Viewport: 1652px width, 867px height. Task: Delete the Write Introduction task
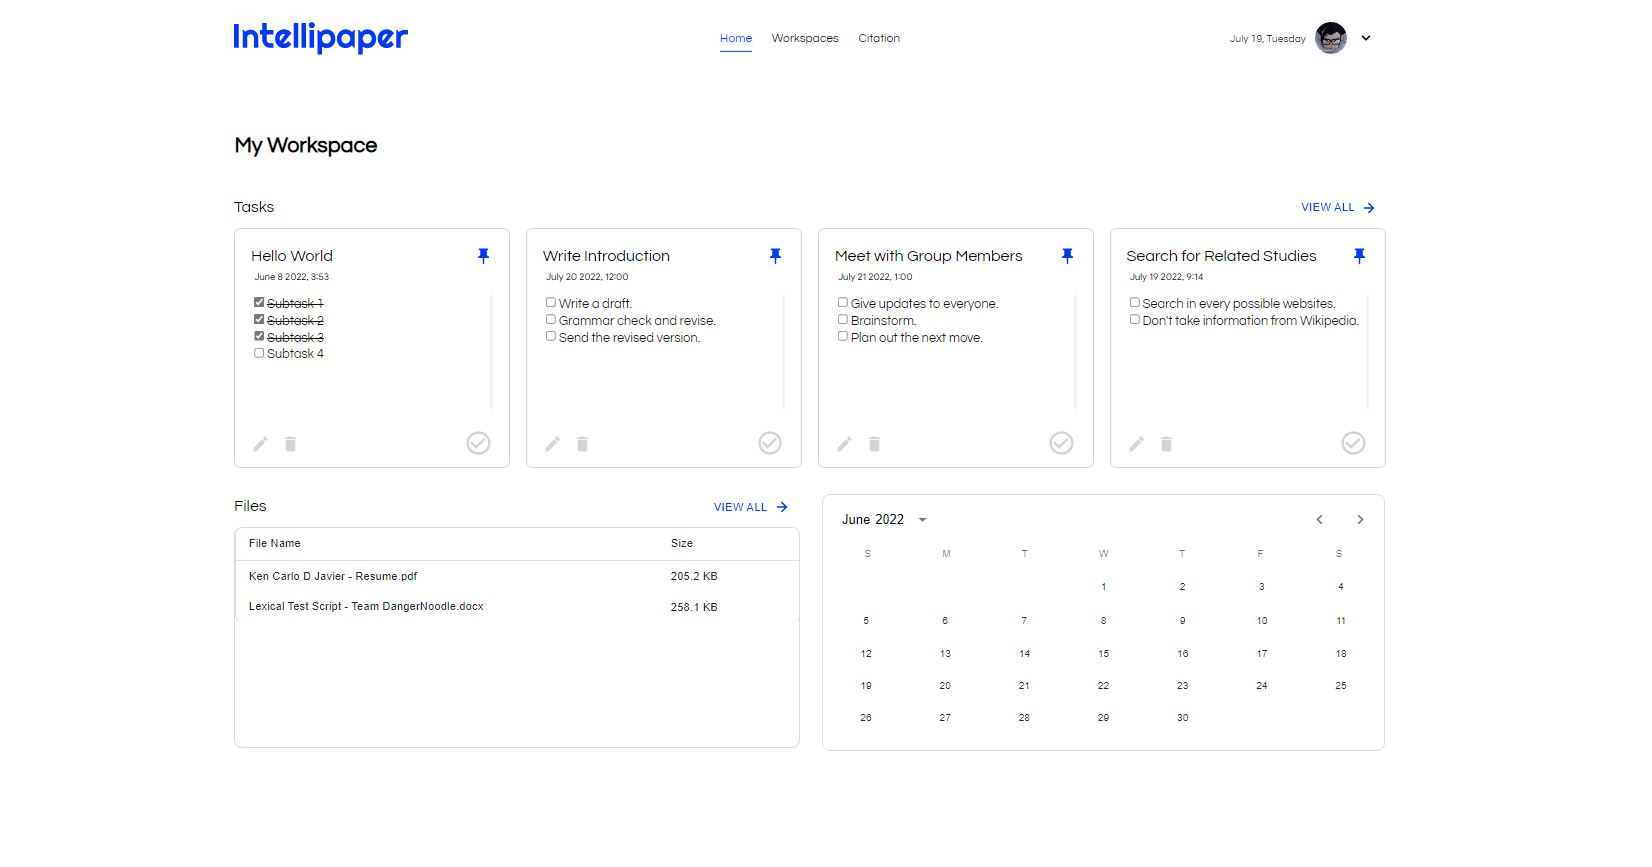pyautogui.click(x=582, y=444)
